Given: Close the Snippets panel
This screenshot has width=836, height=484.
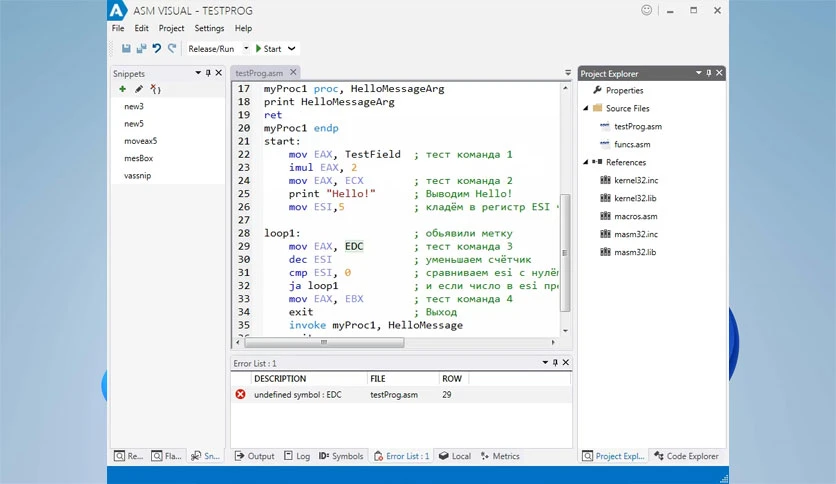Looking at the screenshot, I should pos(219,73).
